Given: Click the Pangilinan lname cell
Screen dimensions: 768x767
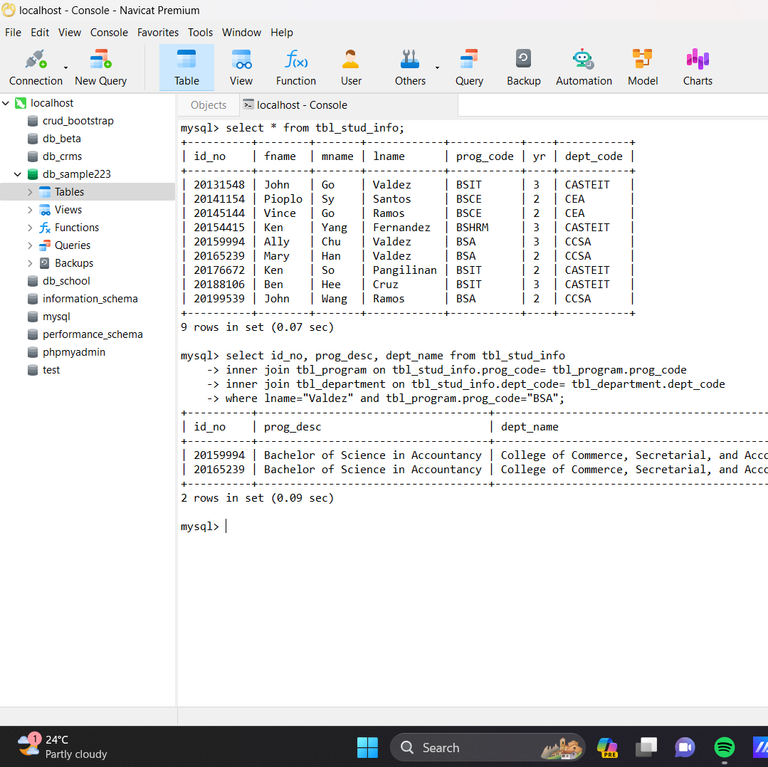Looking at the screenshot, I should coord(405,270).
